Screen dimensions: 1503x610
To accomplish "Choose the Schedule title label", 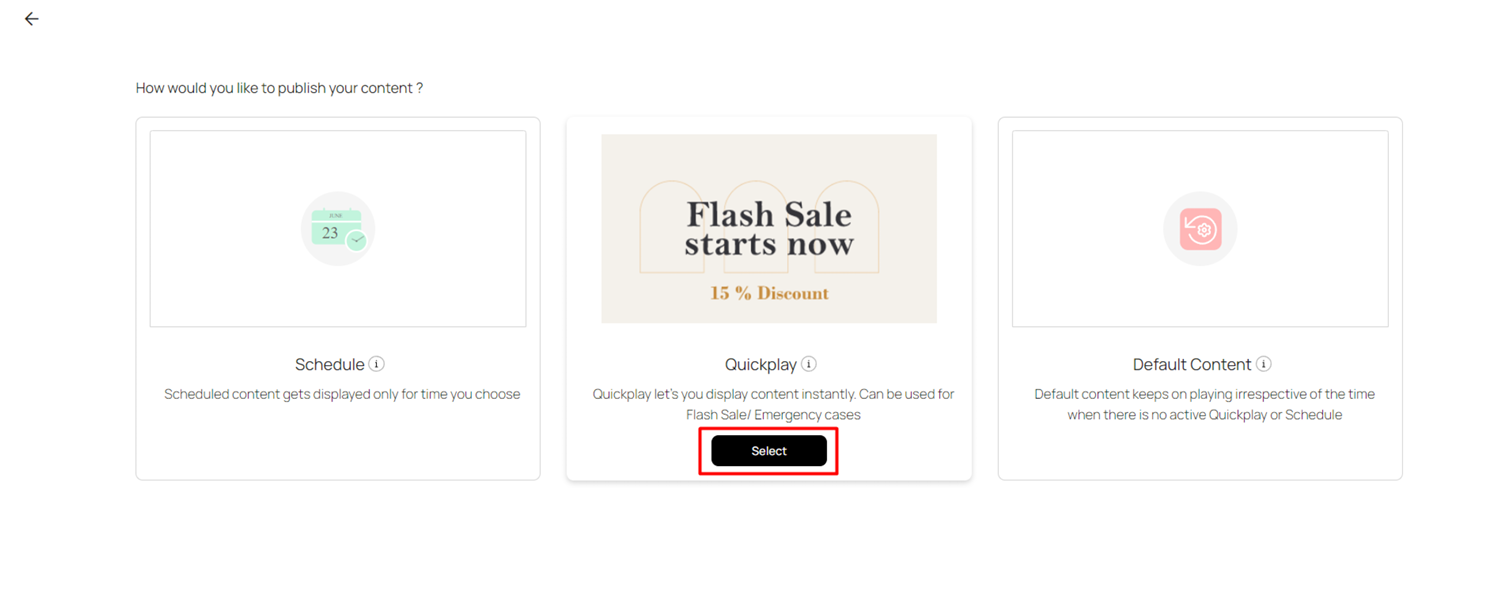I will click(329, 365).
